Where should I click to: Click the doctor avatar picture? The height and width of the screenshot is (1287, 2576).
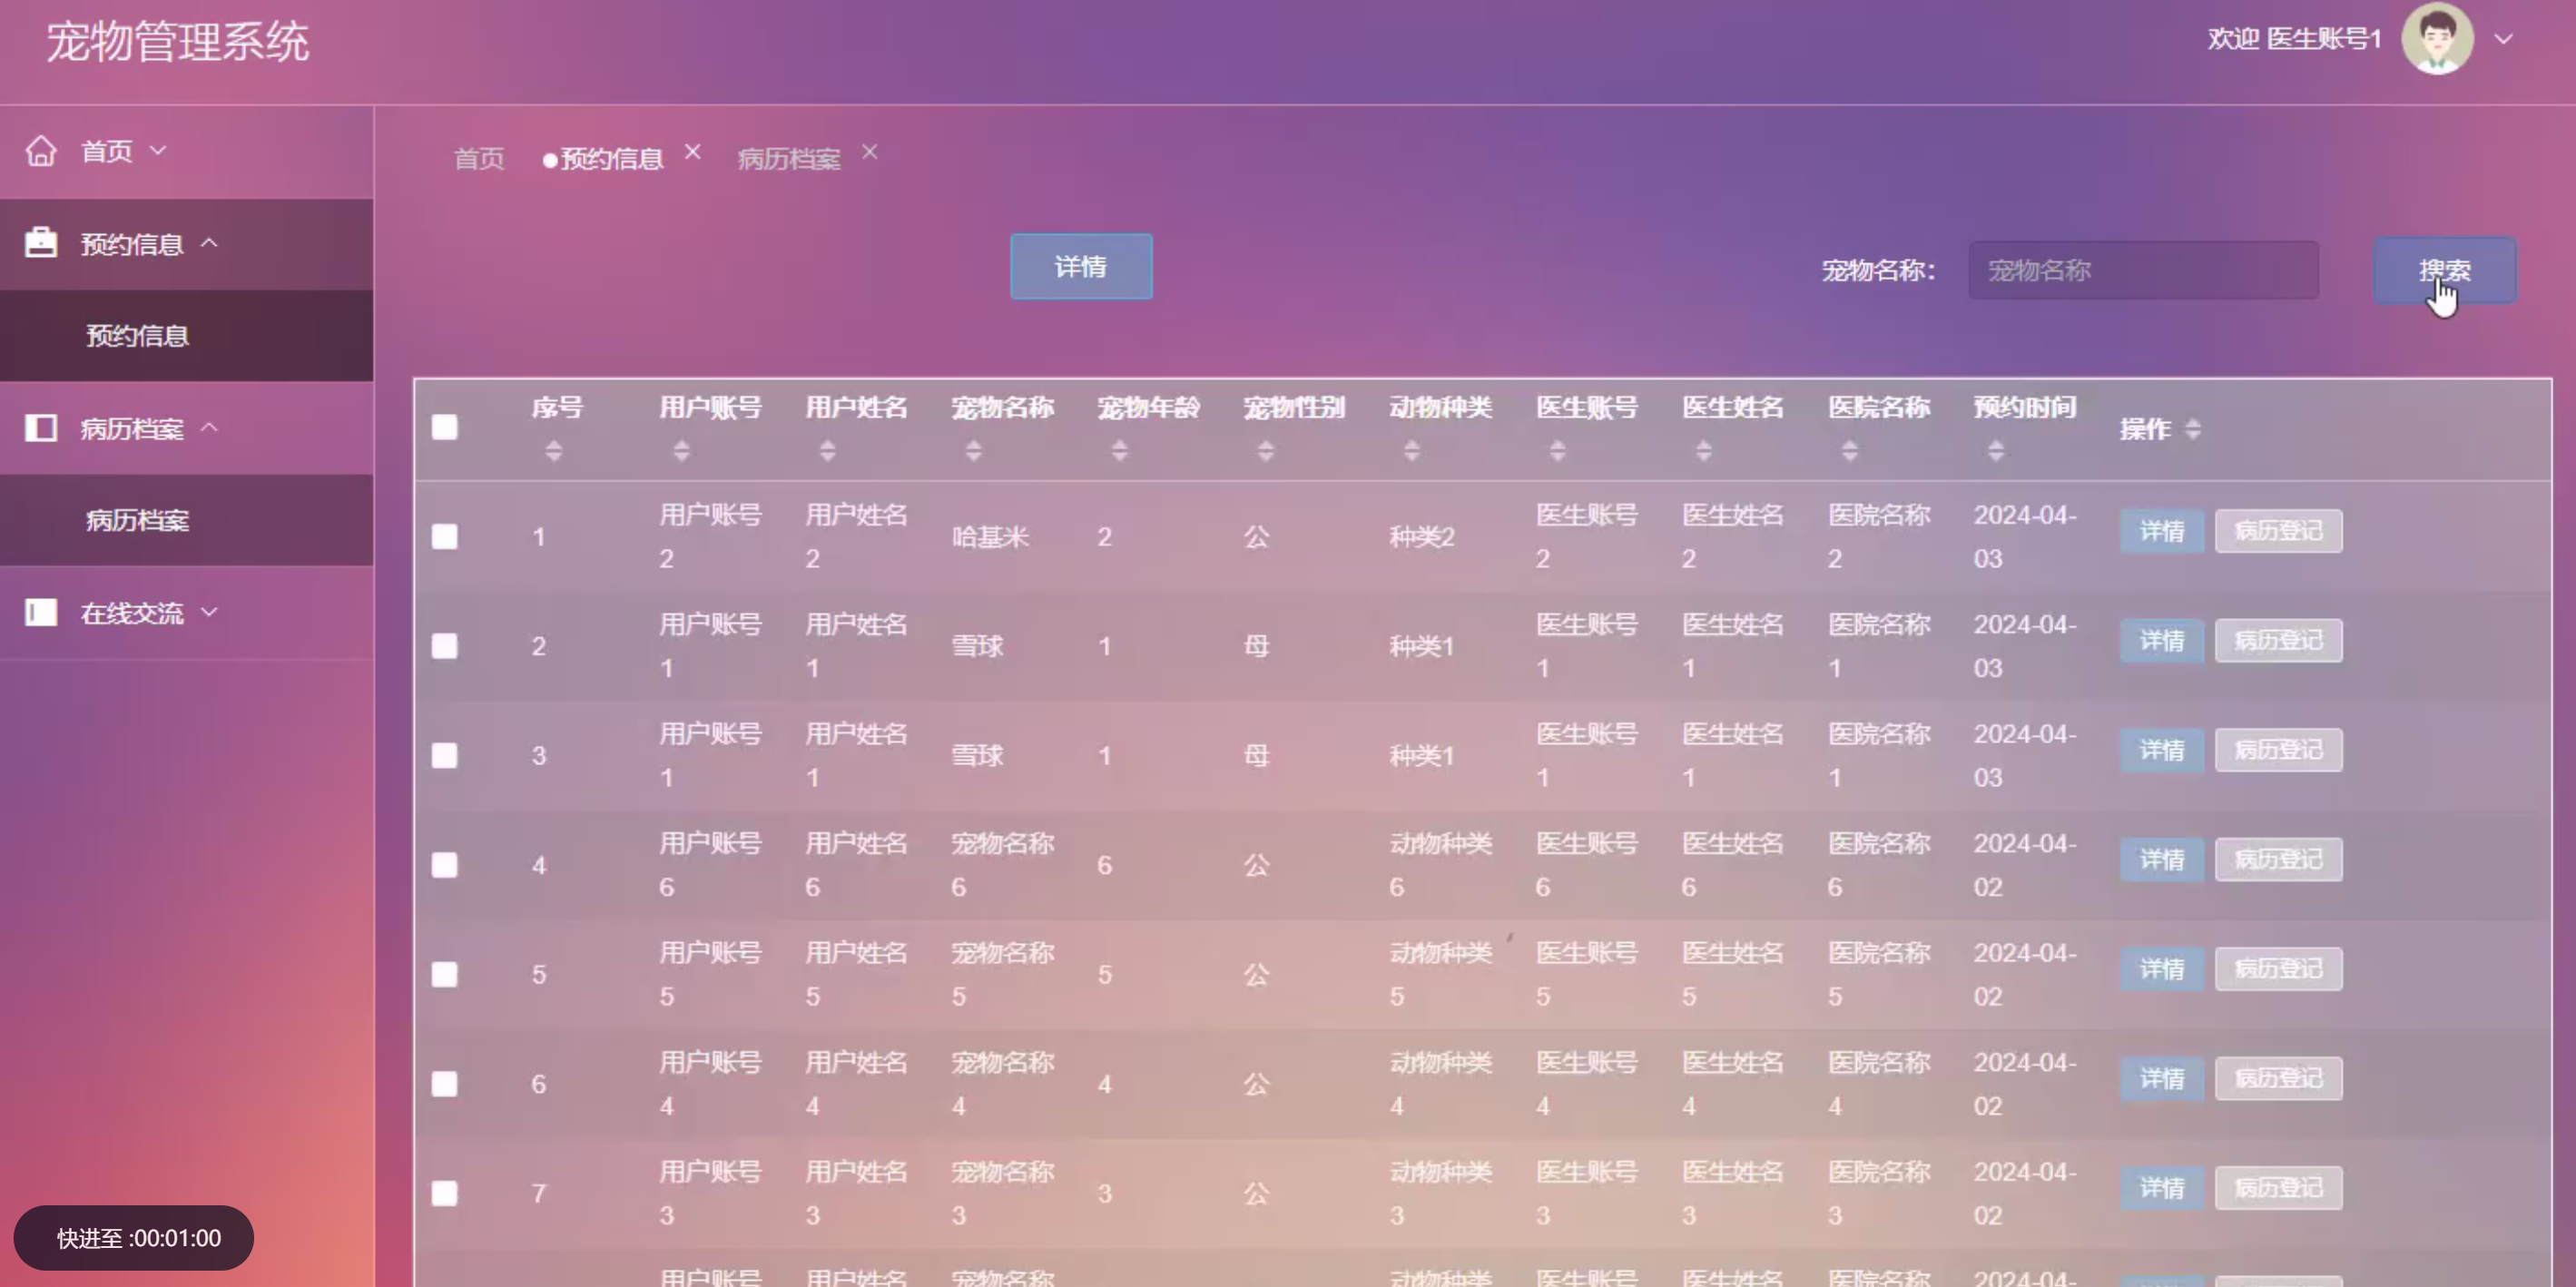(2438, 39)
